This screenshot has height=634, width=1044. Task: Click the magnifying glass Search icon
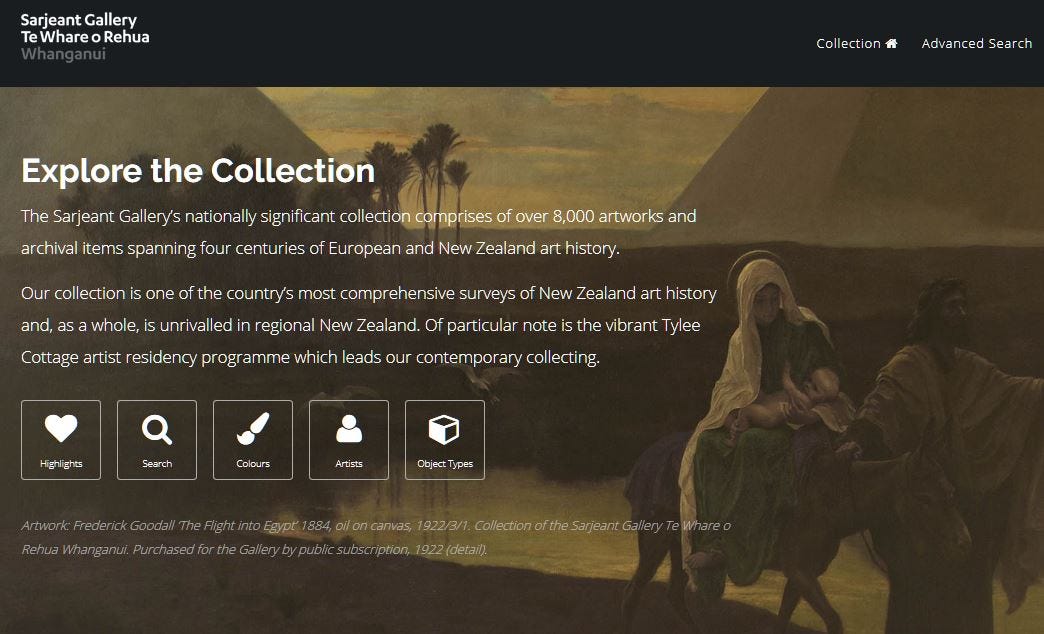[x=157, y=430]
